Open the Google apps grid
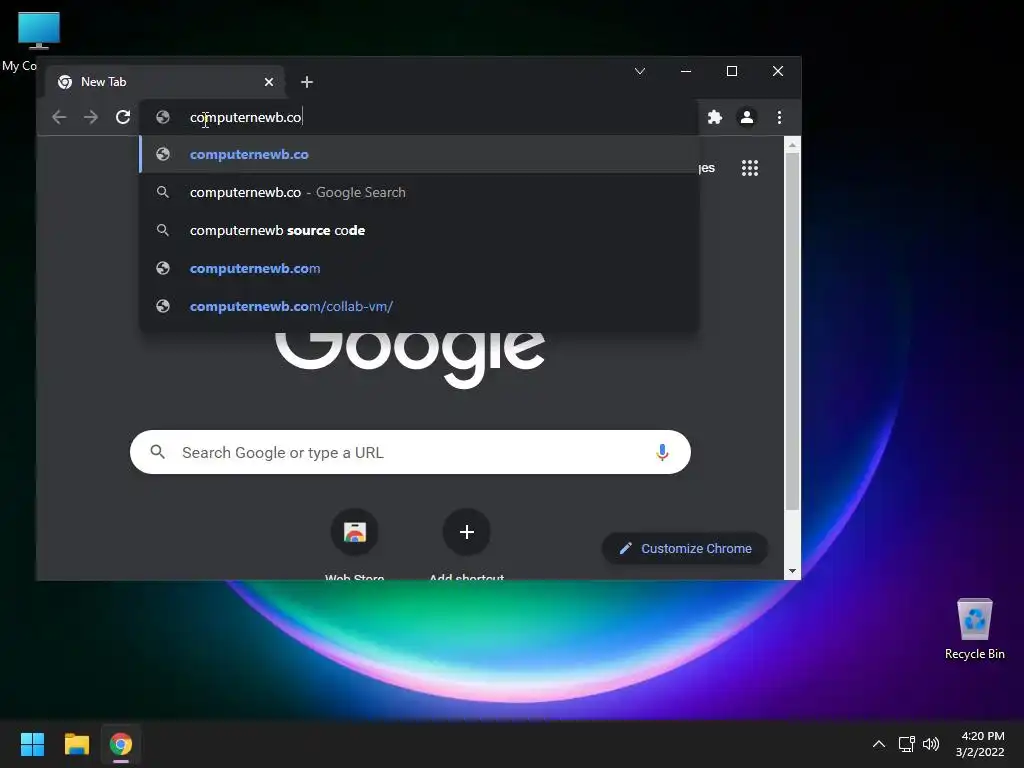The width and height of the screenshot is (1024, 768). [x=750, y=168]
